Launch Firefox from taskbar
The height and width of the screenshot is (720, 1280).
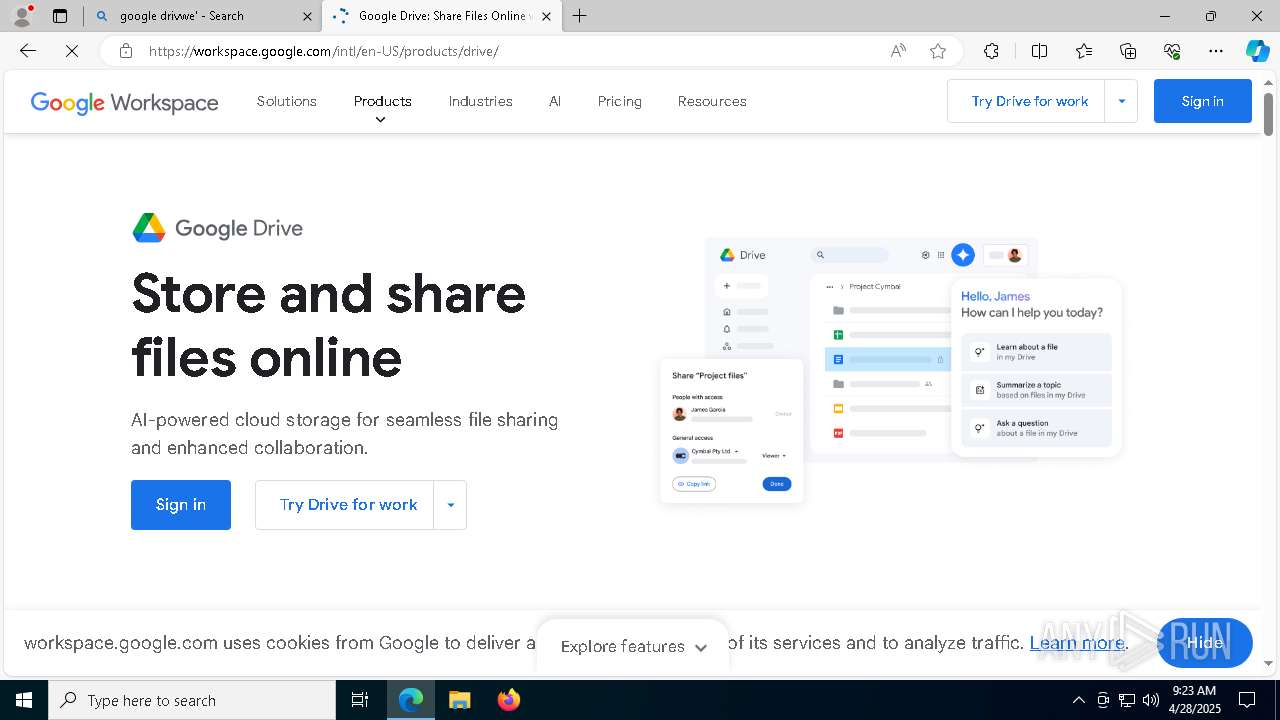point(508,700)
